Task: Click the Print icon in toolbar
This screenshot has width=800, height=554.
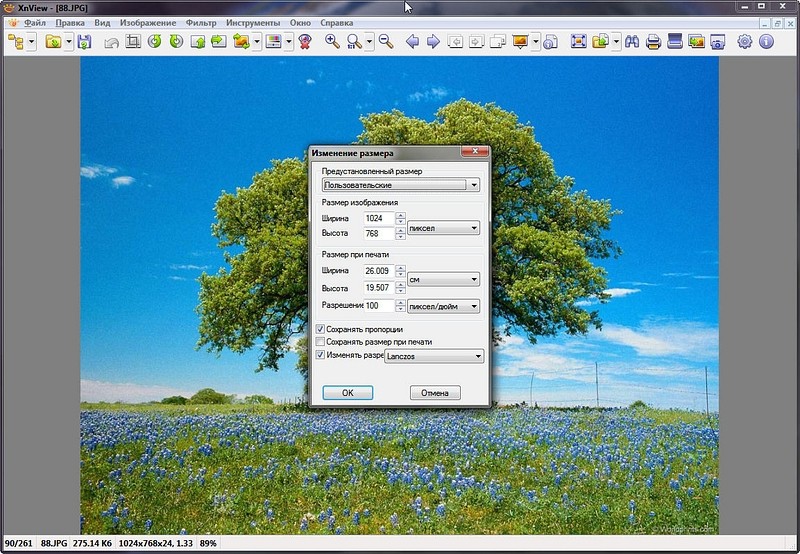Action: [653, 42]
